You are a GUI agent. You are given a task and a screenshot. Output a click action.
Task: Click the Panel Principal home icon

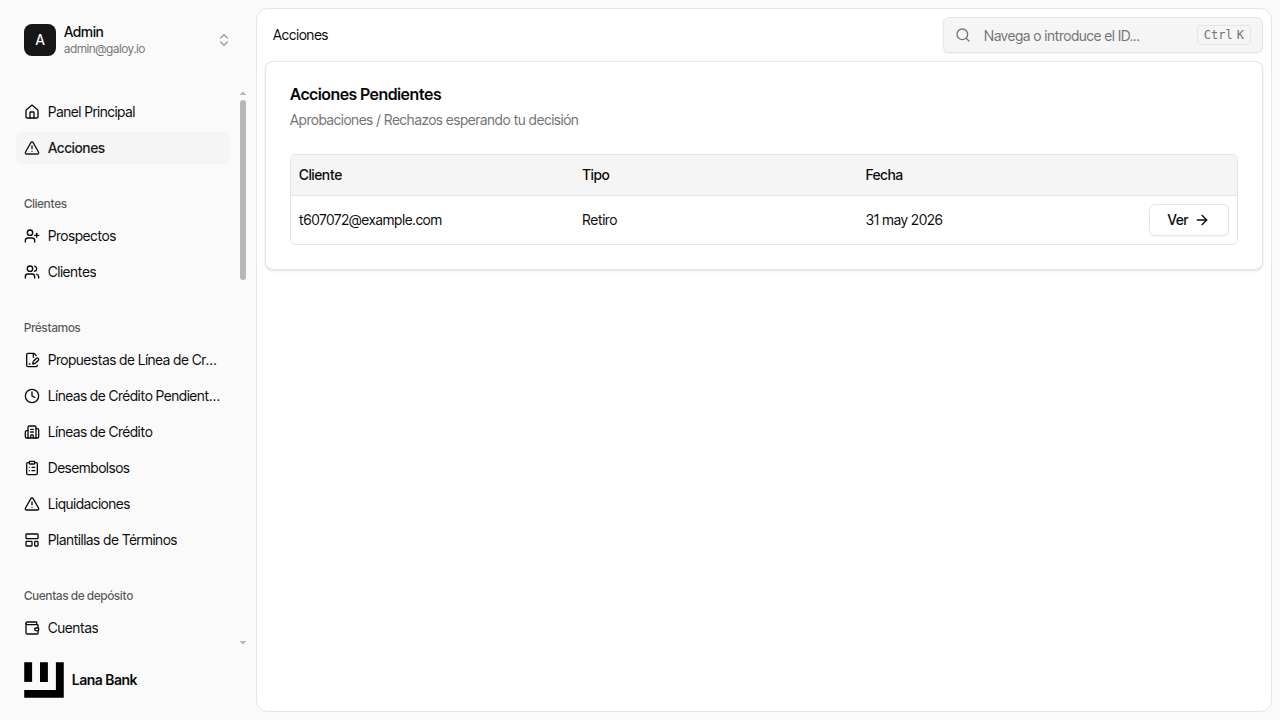pyautogui.click(x=32, y=112)
